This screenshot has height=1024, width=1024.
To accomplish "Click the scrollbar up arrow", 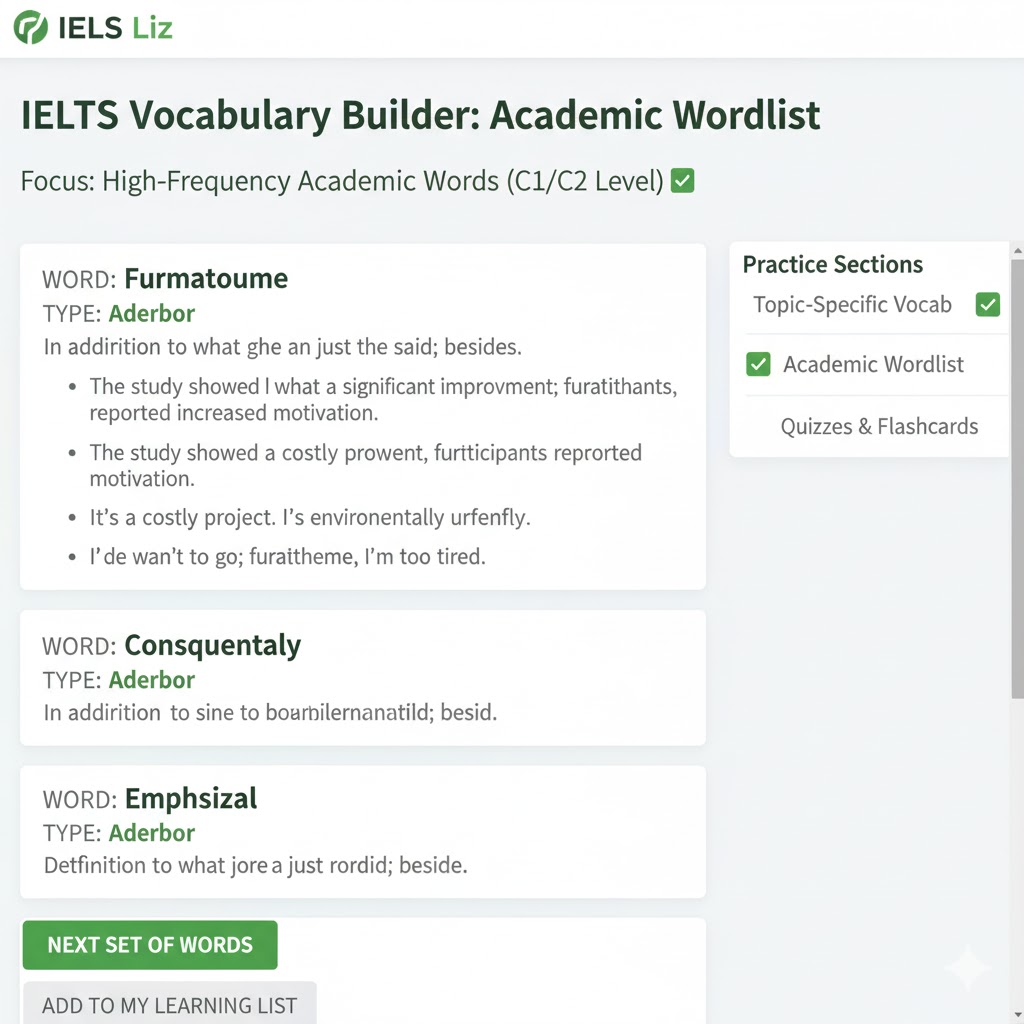I will 1017,250.
